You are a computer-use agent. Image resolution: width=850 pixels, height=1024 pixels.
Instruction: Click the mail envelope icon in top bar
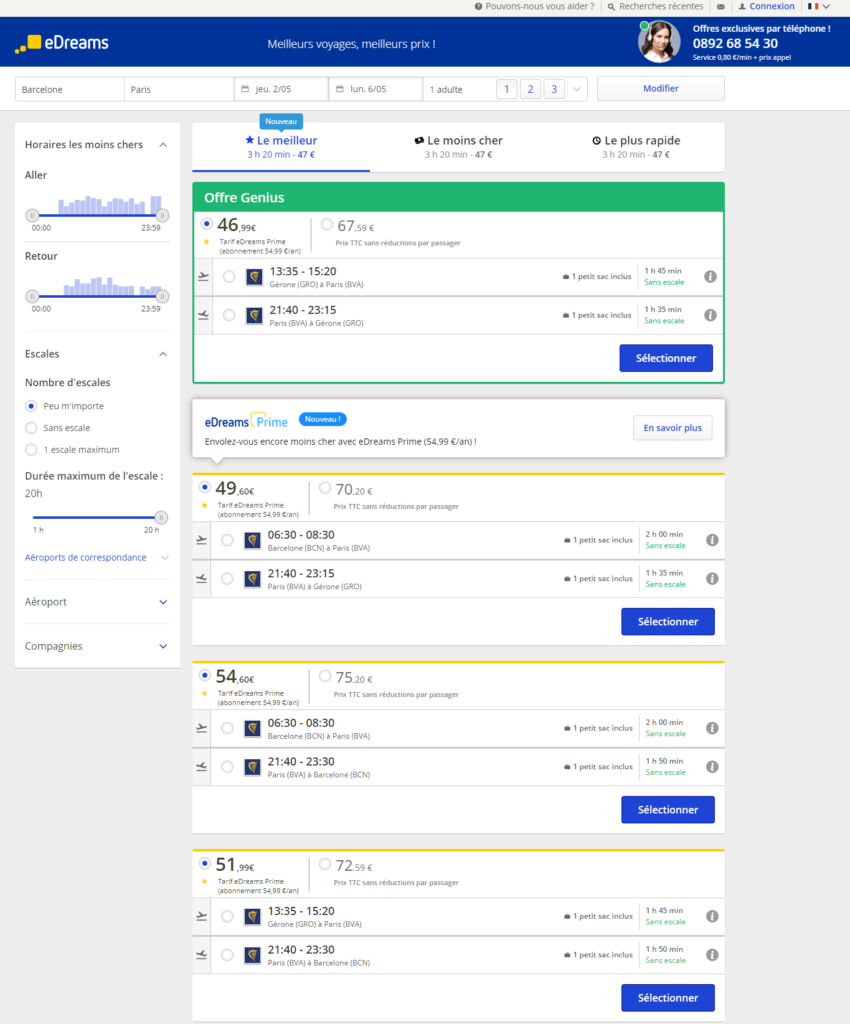click(721, 7)
